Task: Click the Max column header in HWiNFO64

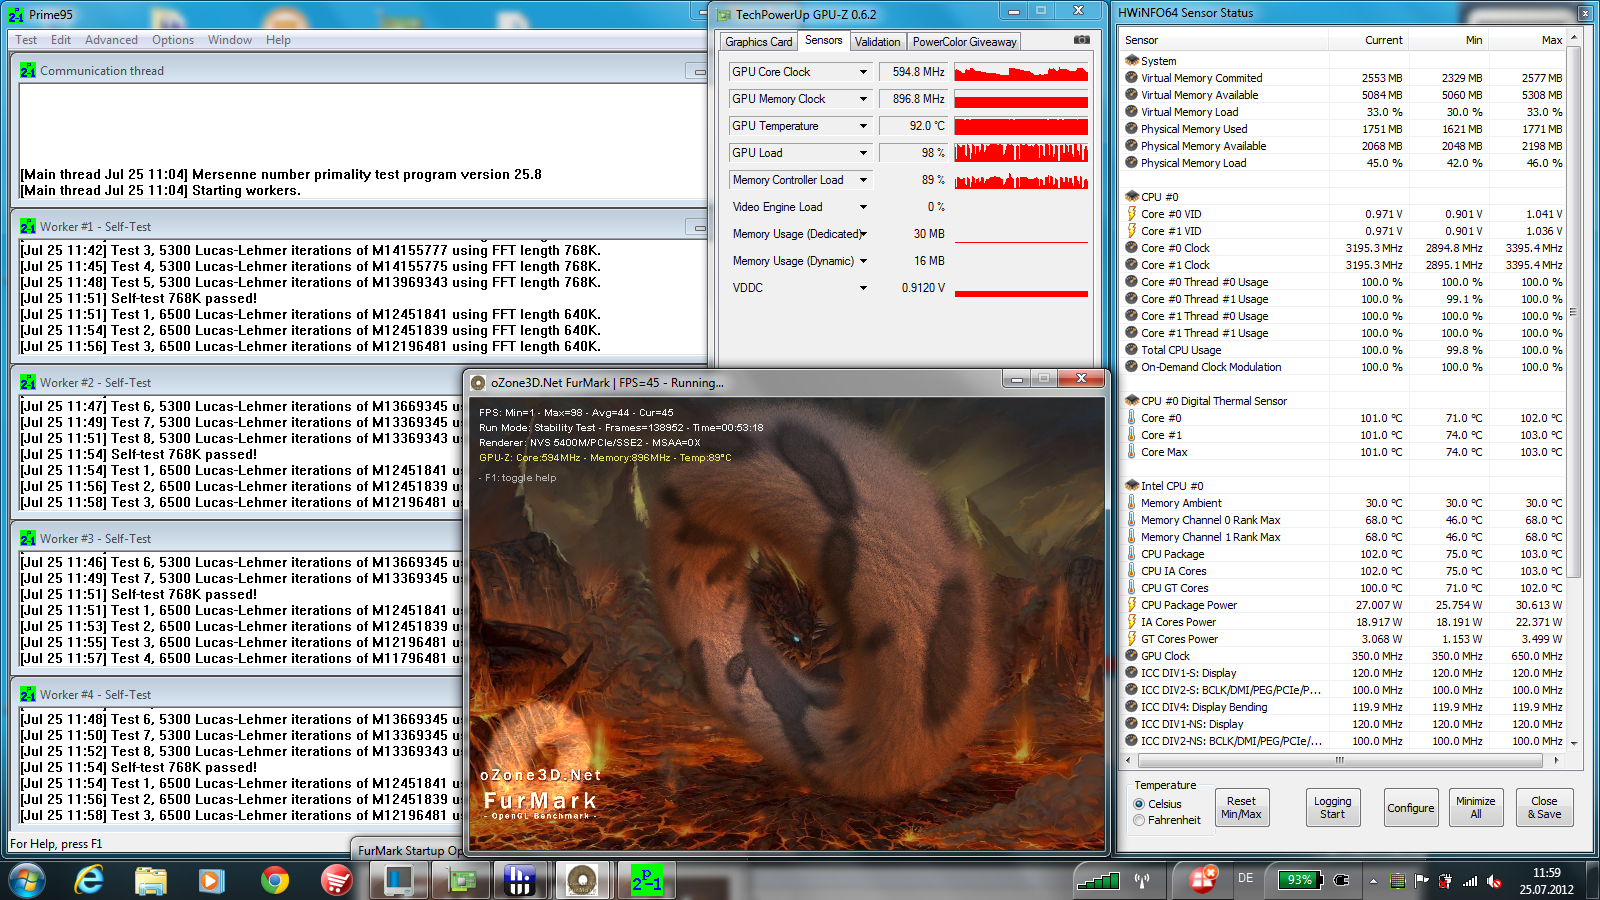Action: (1551, 40)
